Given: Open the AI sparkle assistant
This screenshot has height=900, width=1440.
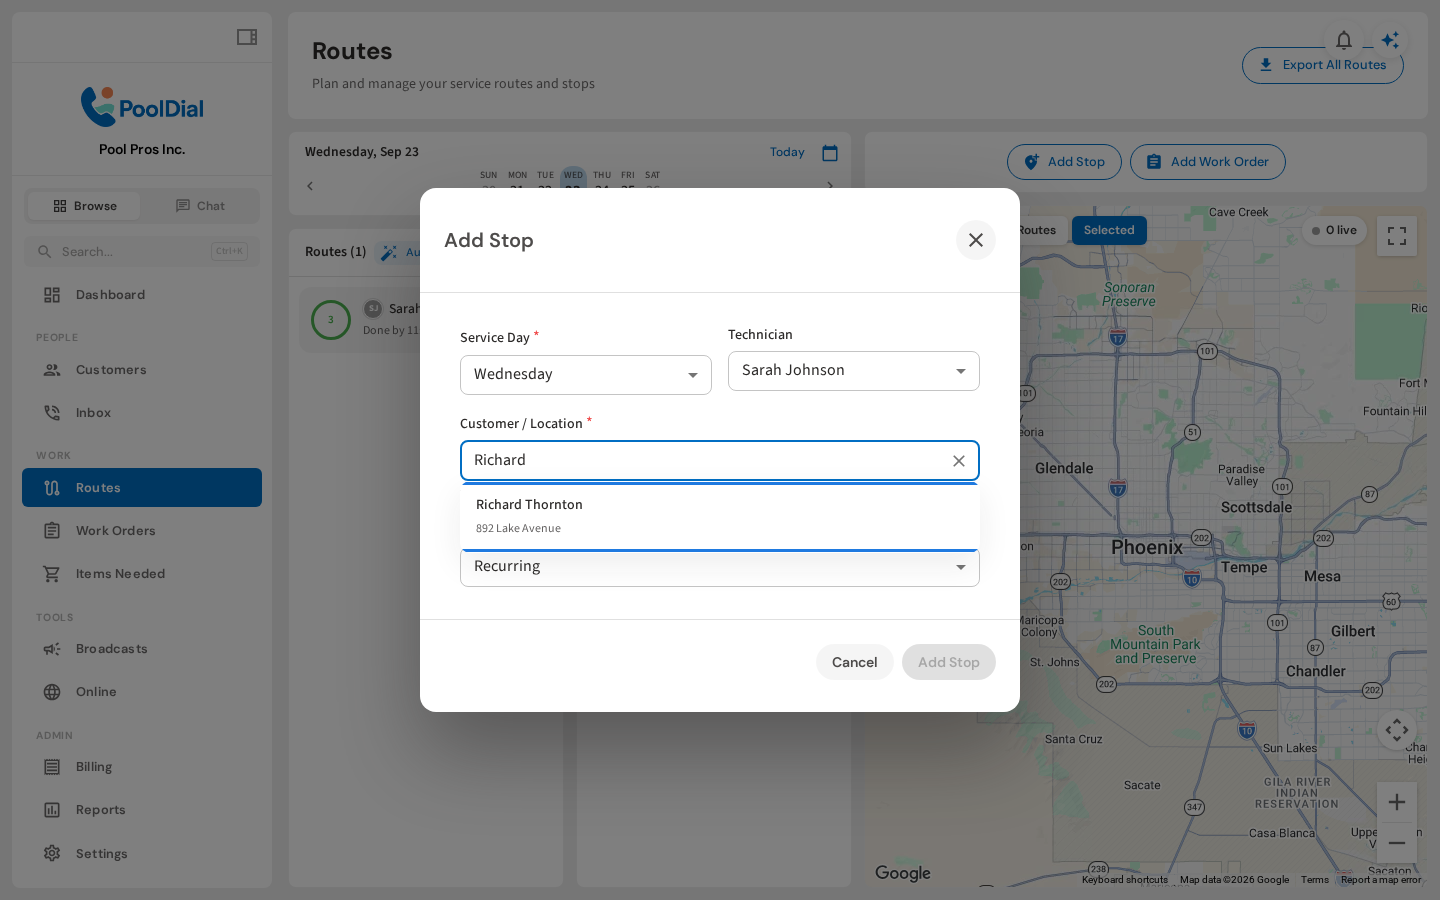Looking at the screenshot, I should point(1390,40).
